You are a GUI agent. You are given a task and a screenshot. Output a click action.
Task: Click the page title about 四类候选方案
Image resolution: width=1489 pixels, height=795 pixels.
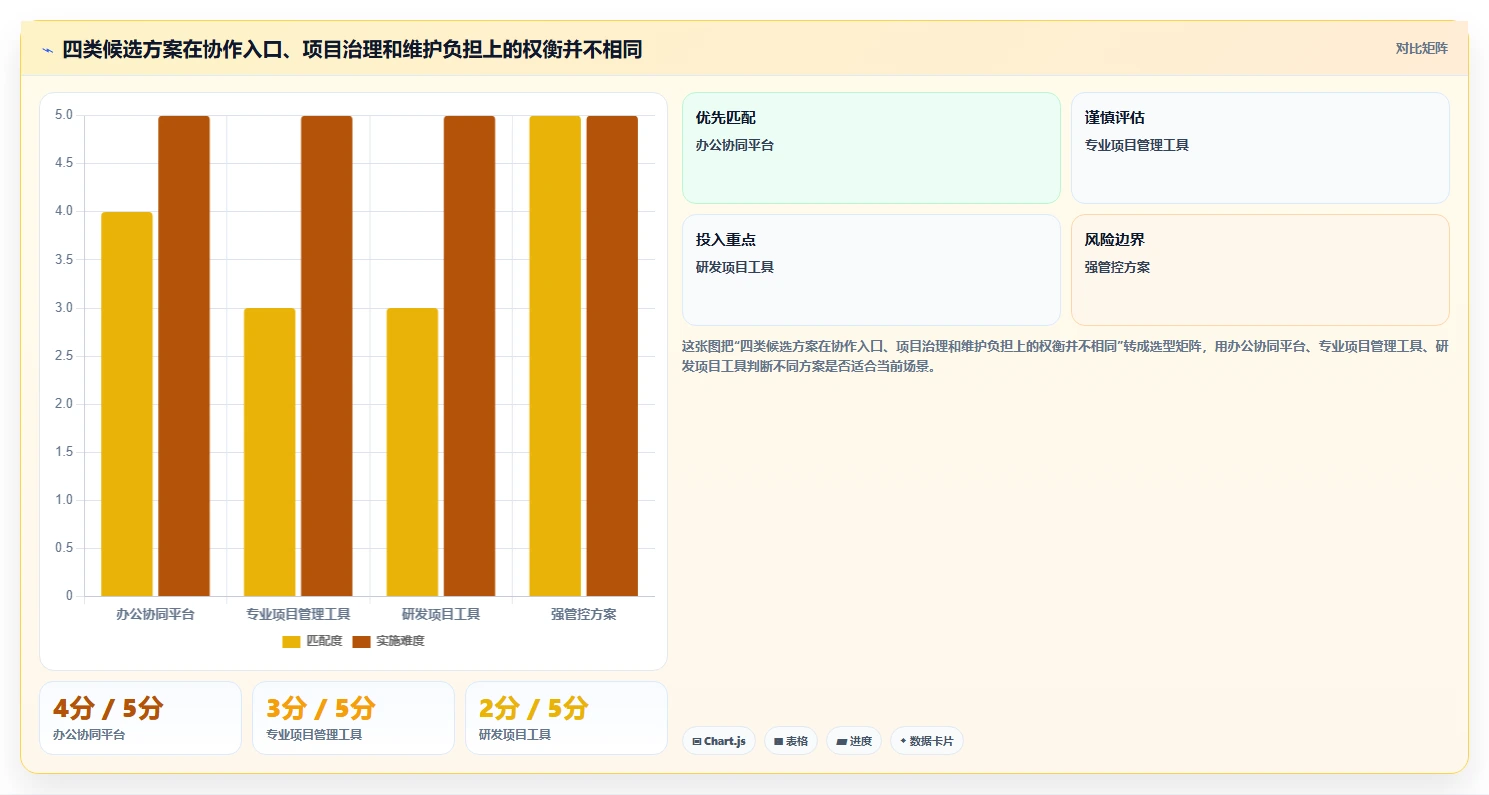click(x=352, y=49)
